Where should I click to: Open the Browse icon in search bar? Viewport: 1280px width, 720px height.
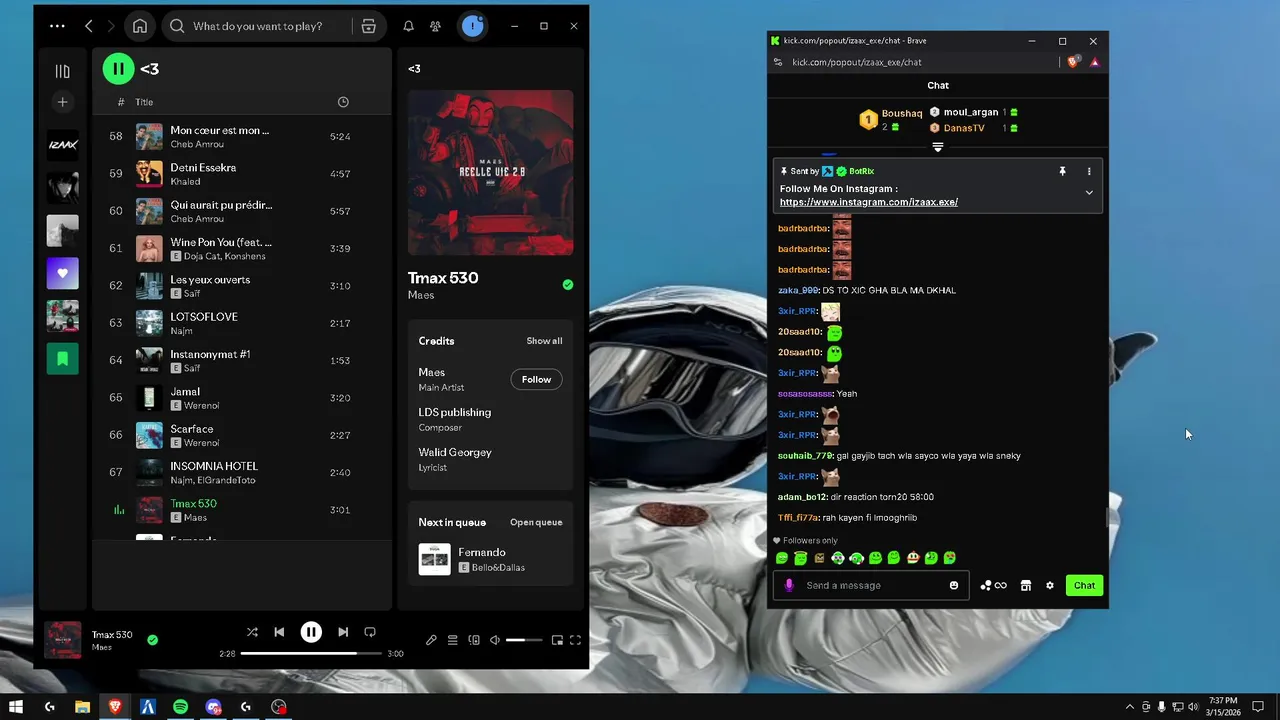point(369,26)
